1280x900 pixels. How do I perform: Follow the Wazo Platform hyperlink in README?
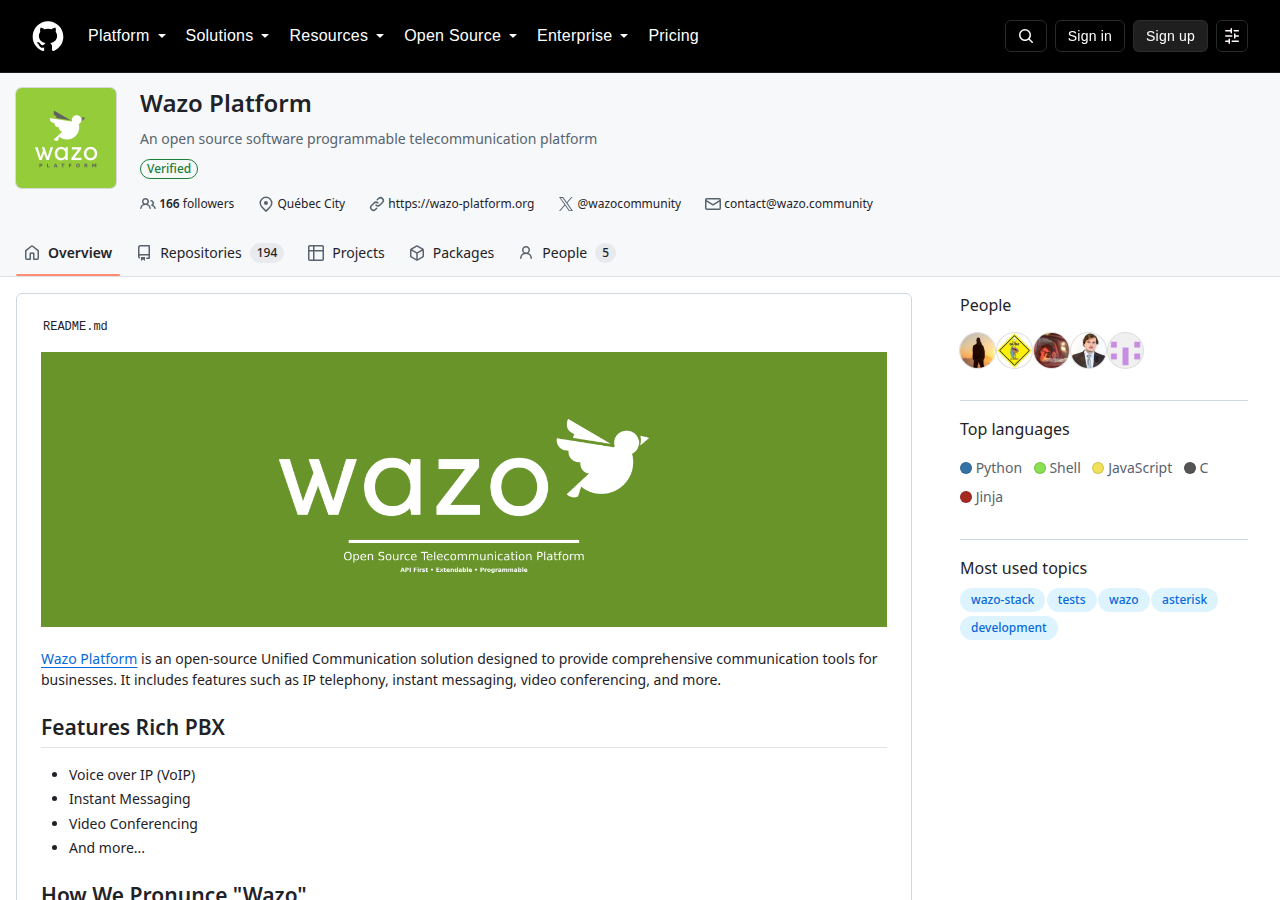(x=89, y=659)
